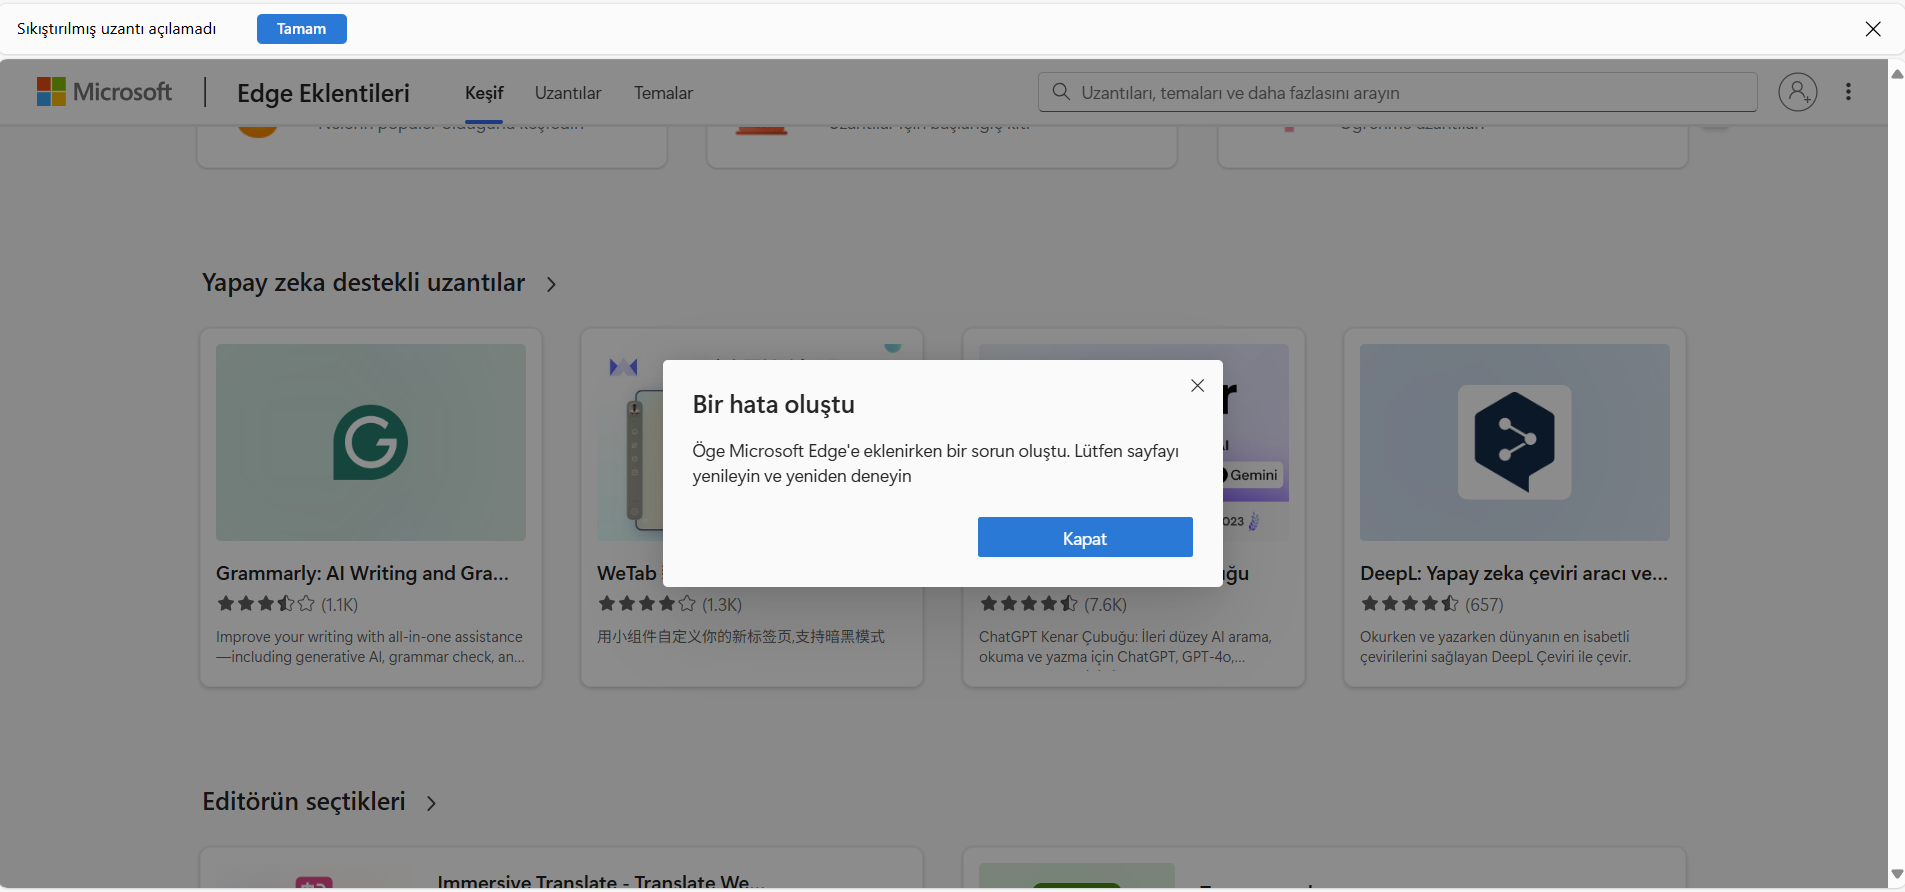Screen dimensions: 1905x892
Task: Click the 'Bir hata oluştu' dialog title
Action: tap(774, 404)
